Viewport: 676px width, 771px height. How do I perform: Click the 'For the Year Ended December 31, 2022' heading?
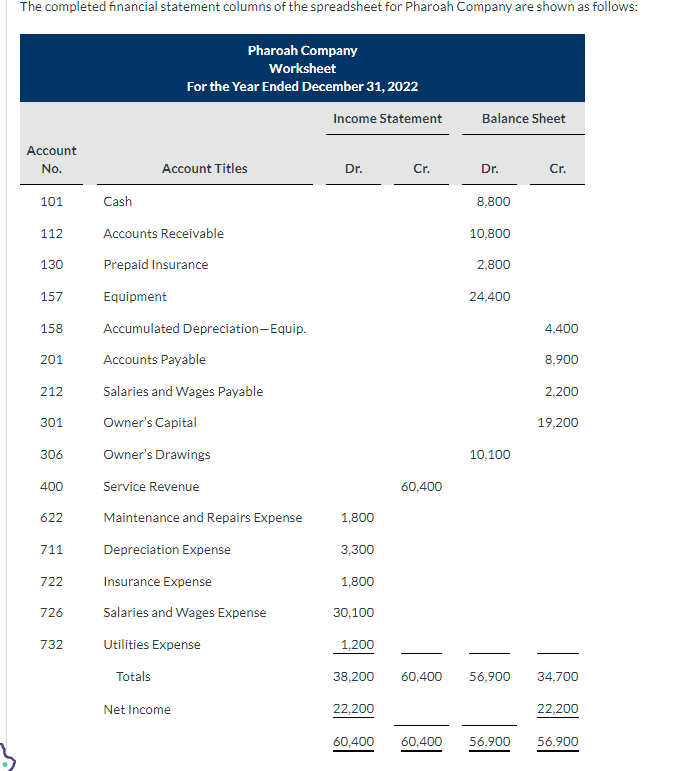tap(302, 87)
